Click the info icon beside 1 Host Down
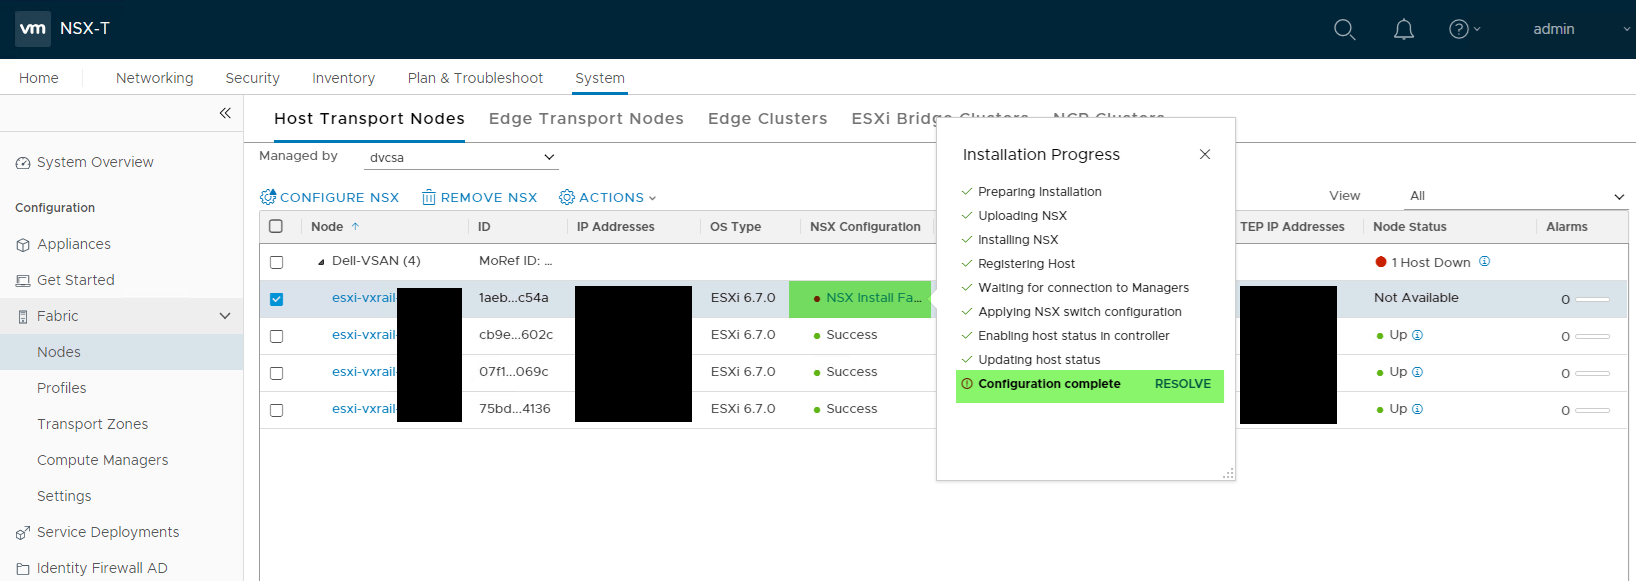1636x581 pixels. (1484, 261)
